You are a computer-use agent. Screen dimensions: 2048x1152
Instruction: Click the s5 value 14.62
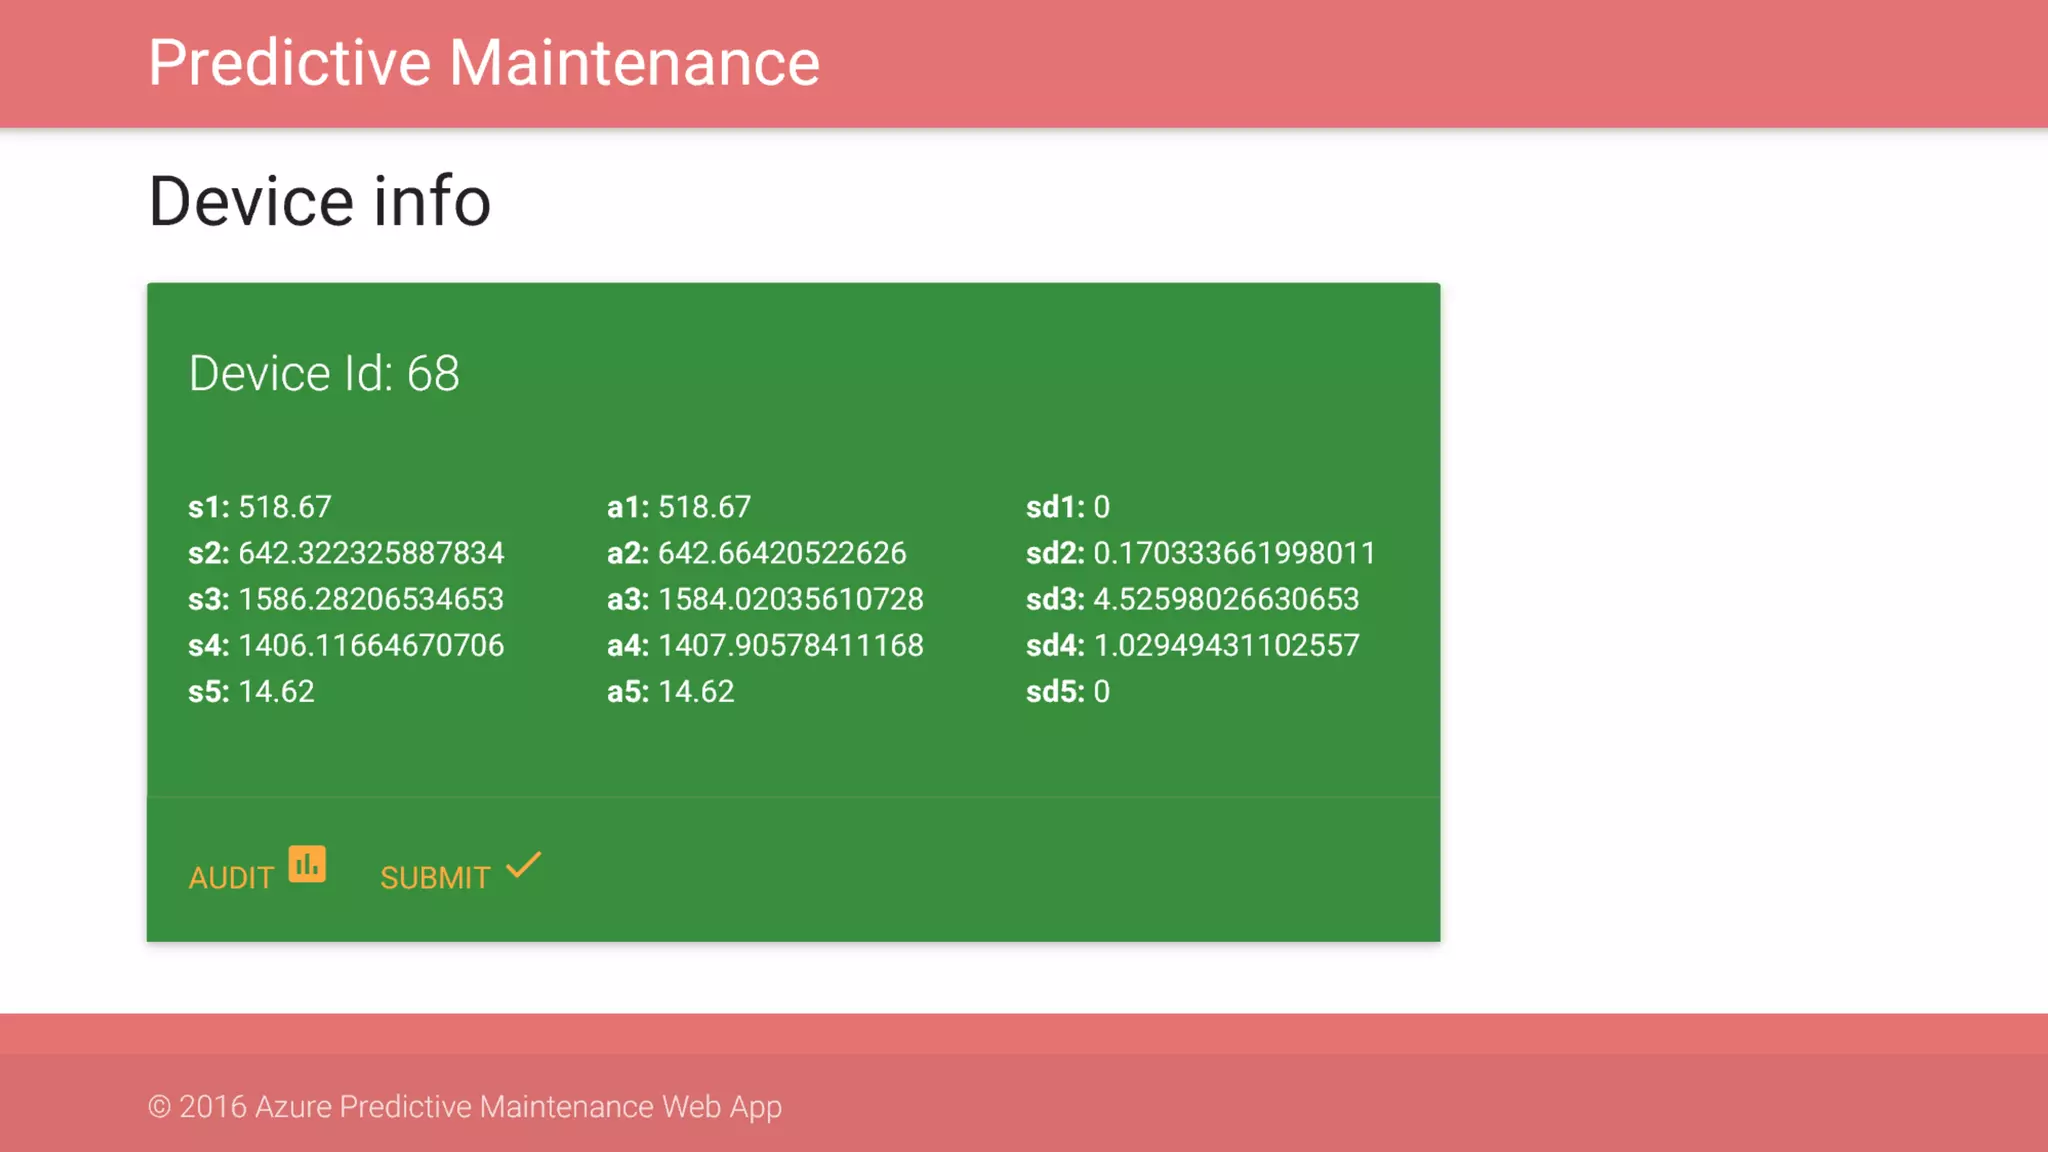point(276,691)
